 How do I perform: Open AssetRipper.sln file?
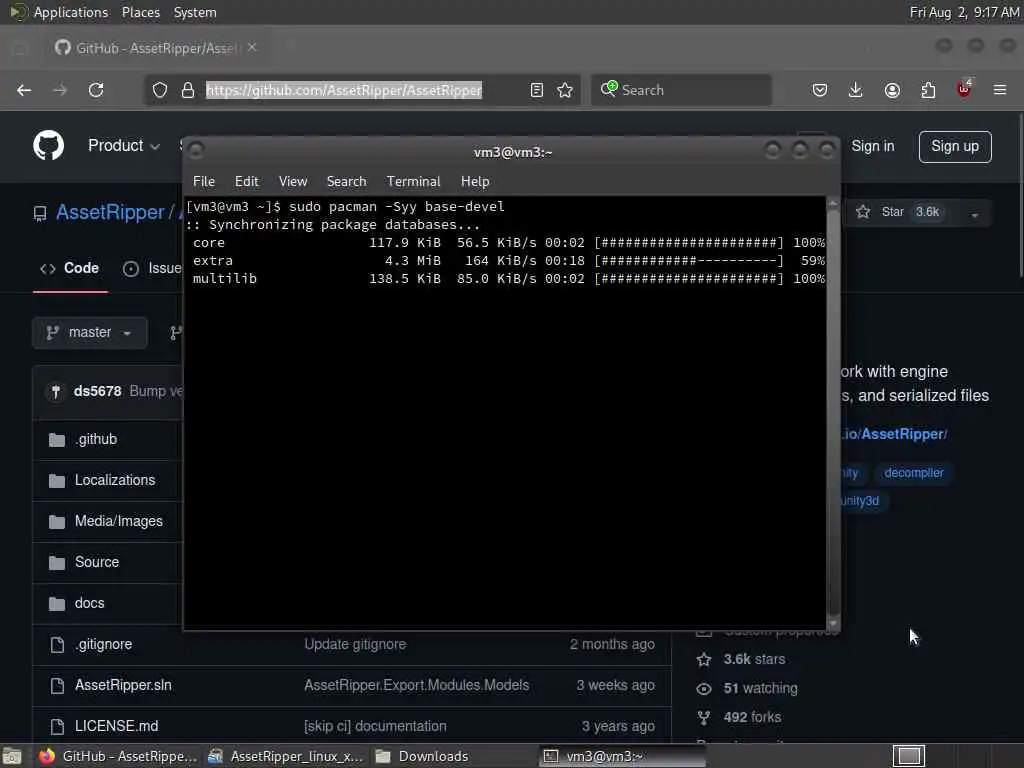pos(123,685)
